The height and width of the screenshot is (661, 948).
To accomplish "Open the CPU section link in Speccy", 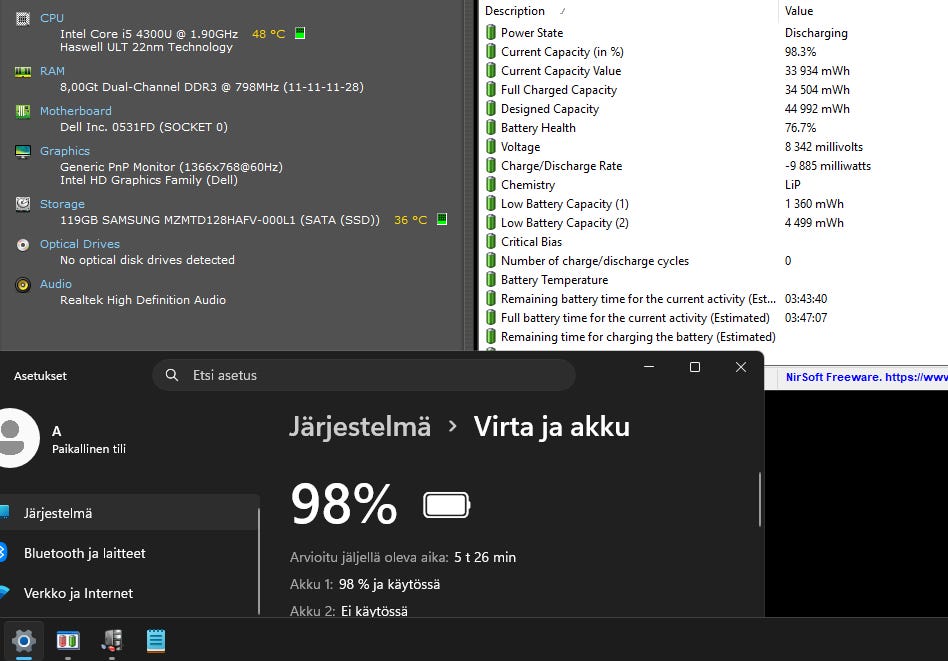I will pos(51,18).
